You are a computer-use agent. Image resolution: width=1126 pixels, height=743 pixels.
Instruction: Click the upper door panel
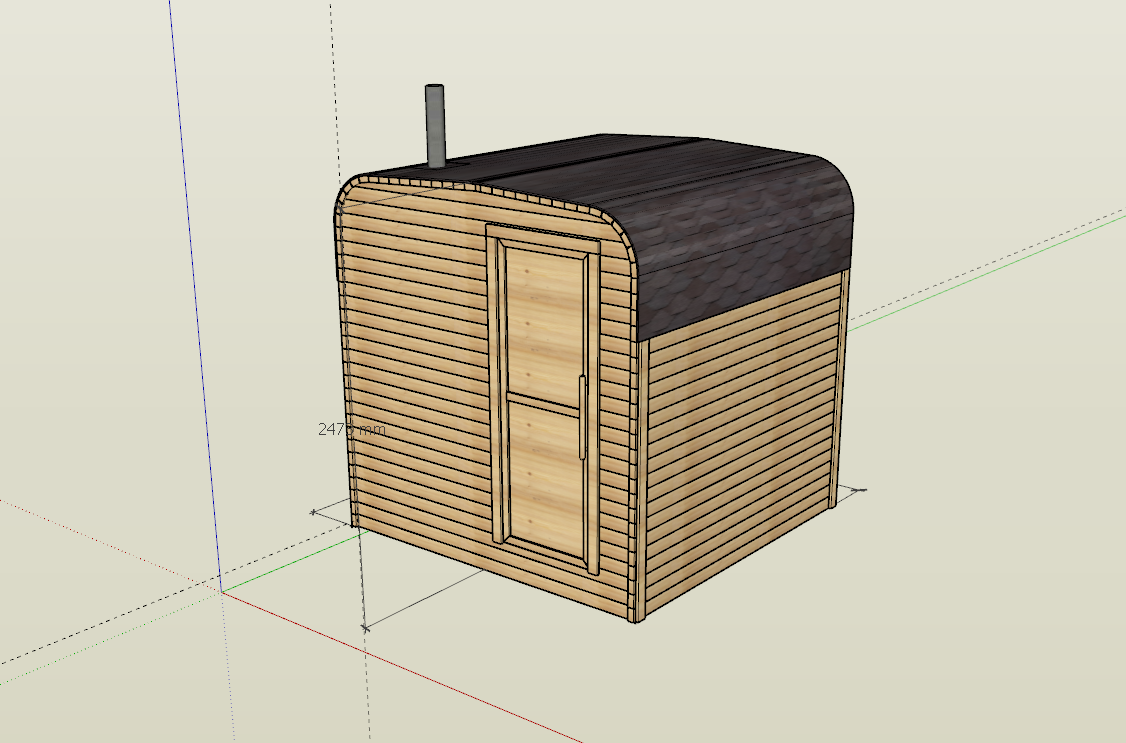[x=543, y=325]
